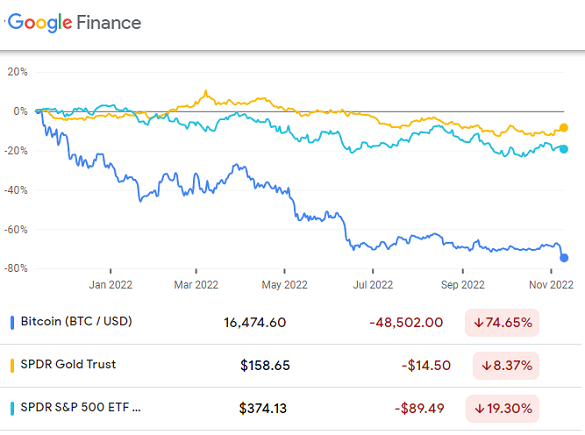Click the 74.65% decline badge

502,323
